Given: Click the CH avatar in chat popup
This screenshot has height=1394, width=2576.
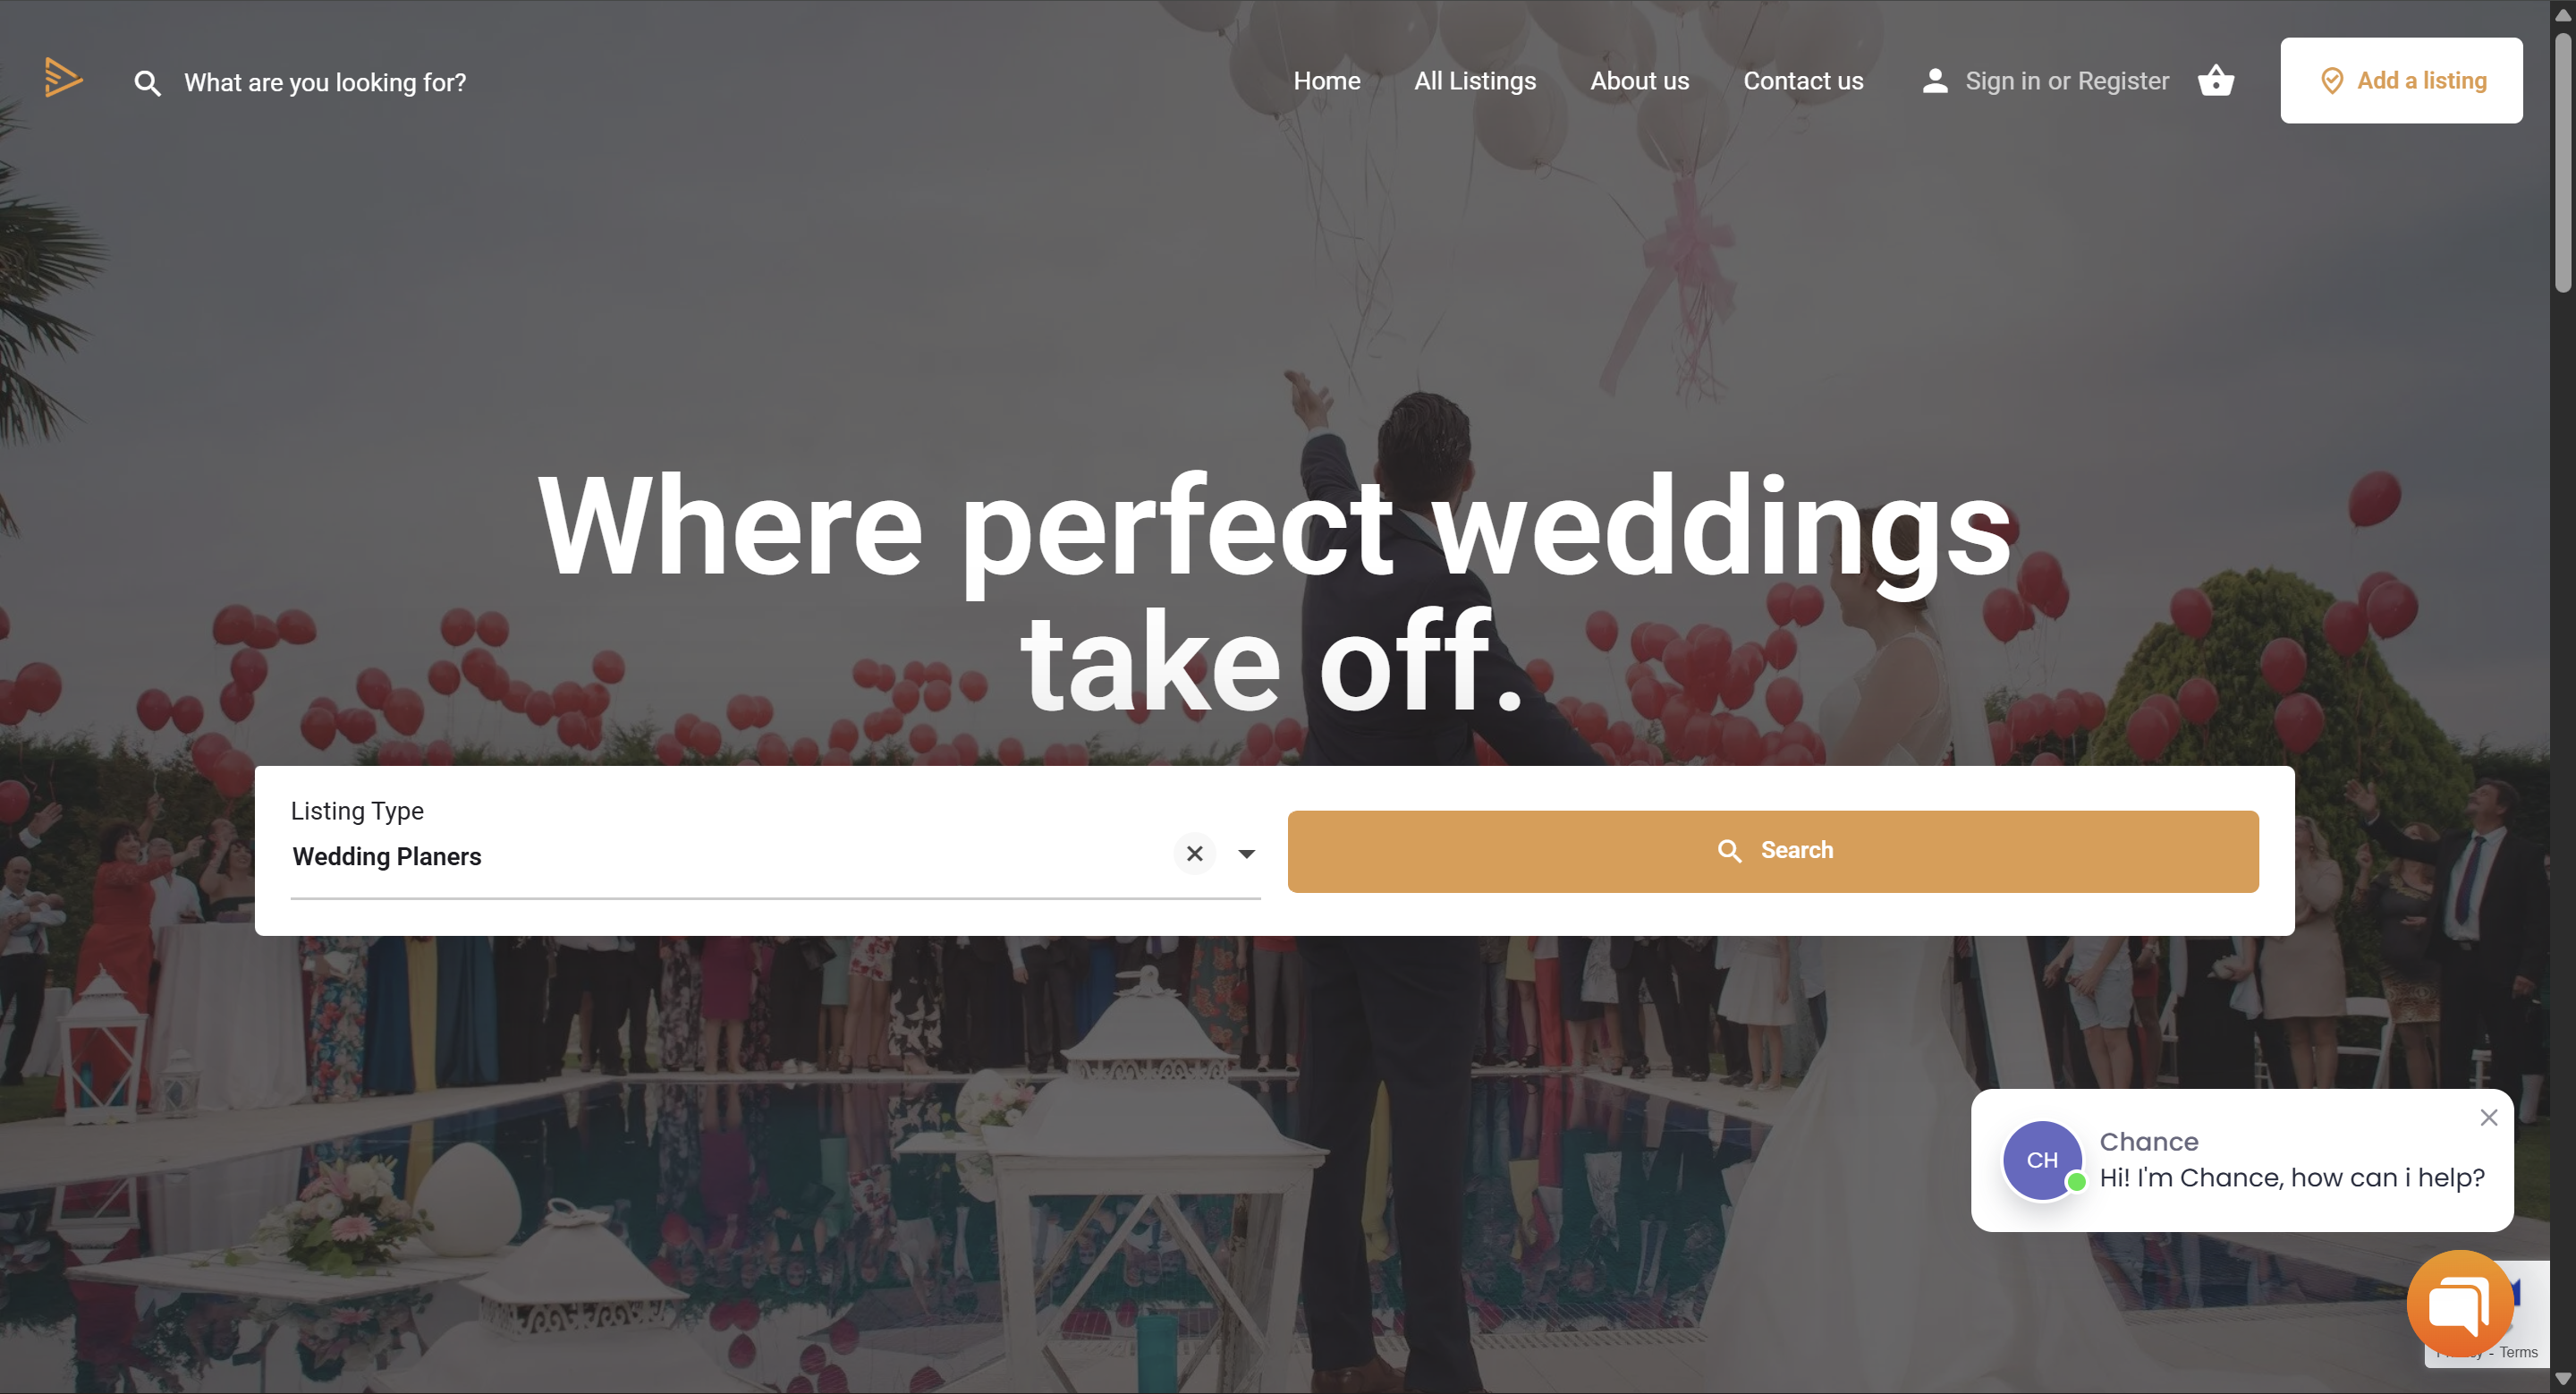Looking at the screenshot, I should [2042, 1160].
